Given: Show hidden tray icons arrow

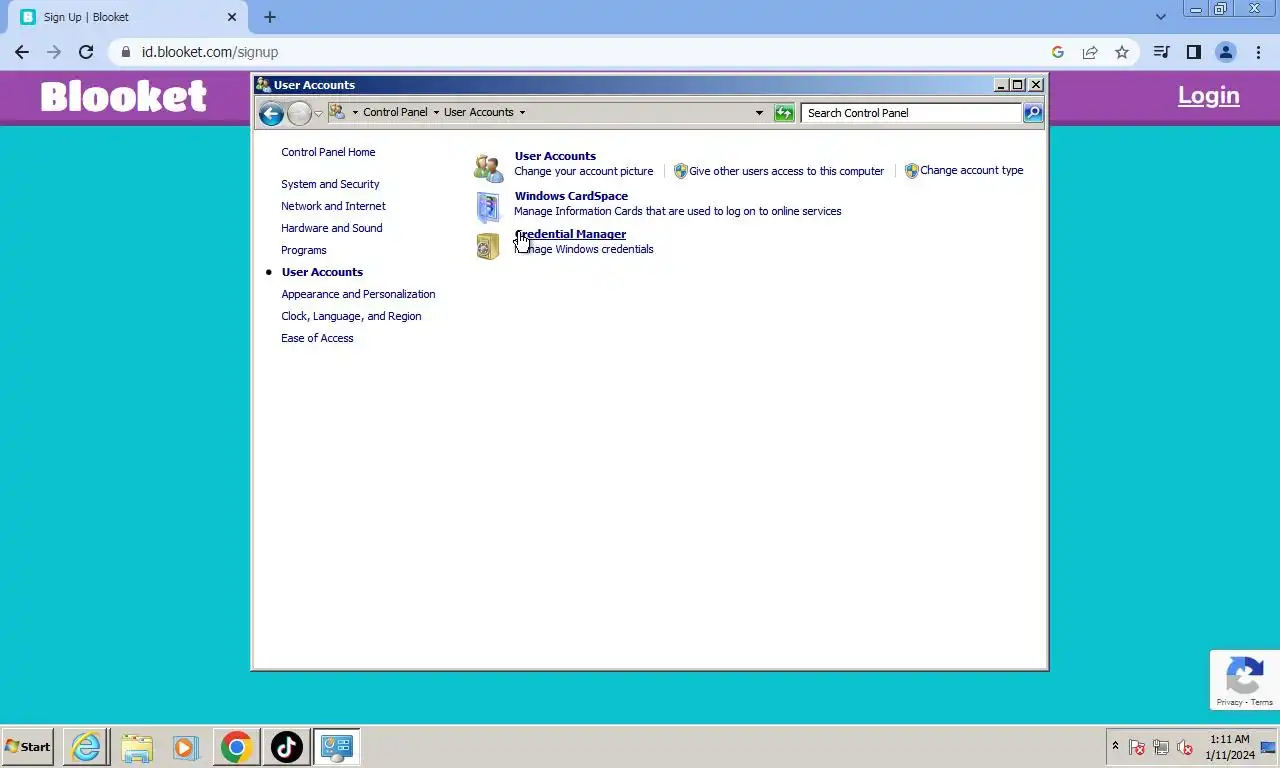Looking at the screenshot, I should coord(1115,746).
